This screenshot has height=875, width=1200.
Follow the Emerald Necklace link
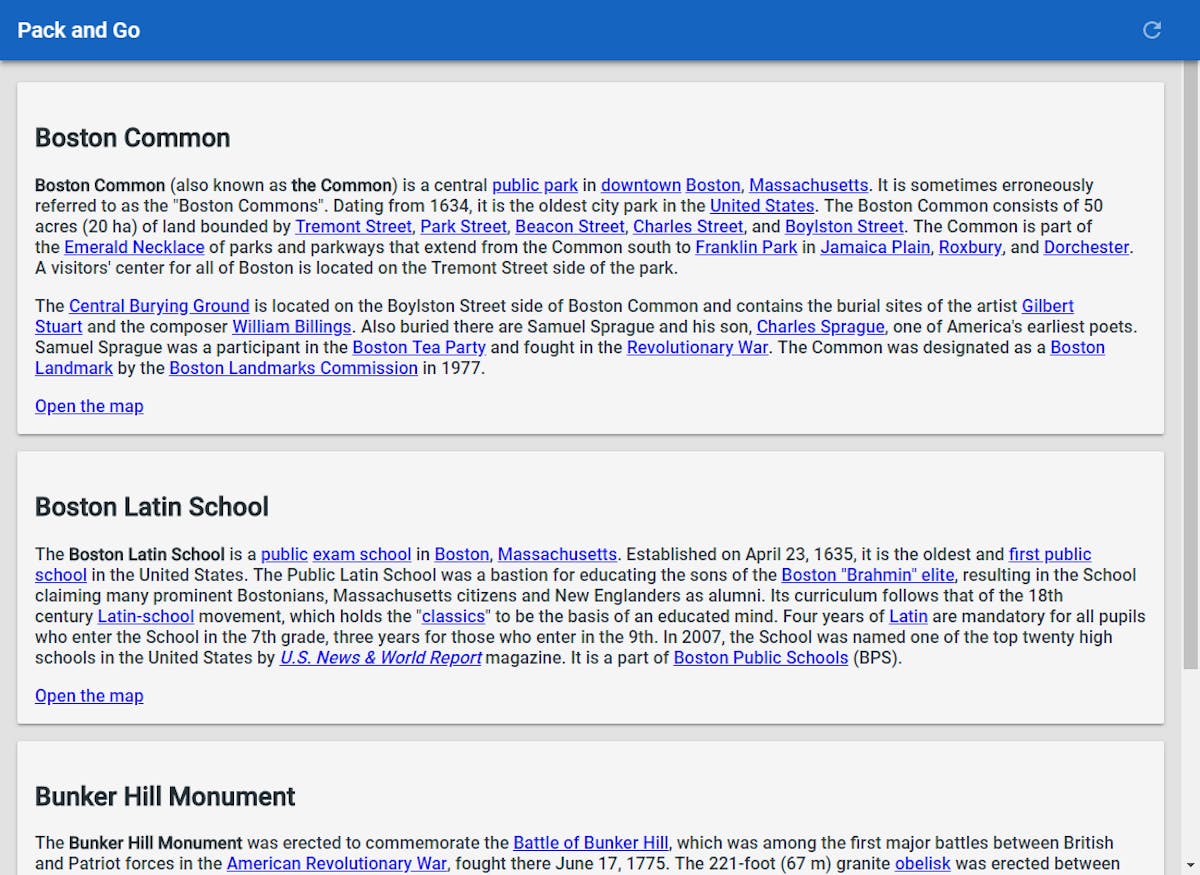tap(134, 247)
